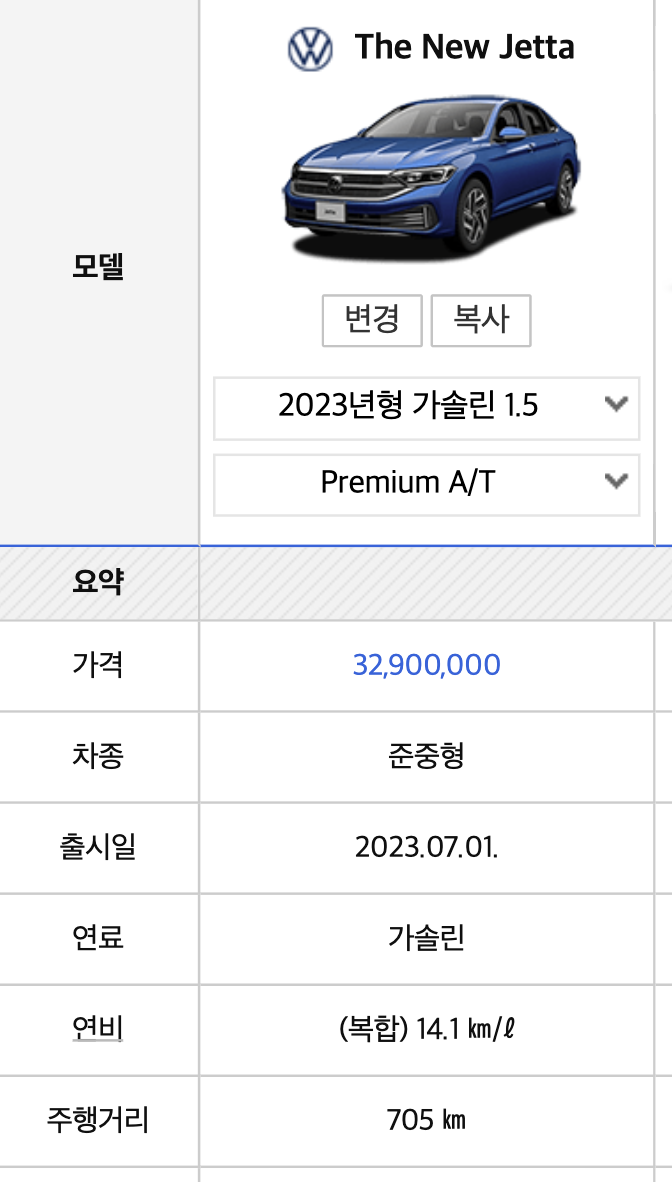Select the 준중형 vehicle class value

[426, 756]
